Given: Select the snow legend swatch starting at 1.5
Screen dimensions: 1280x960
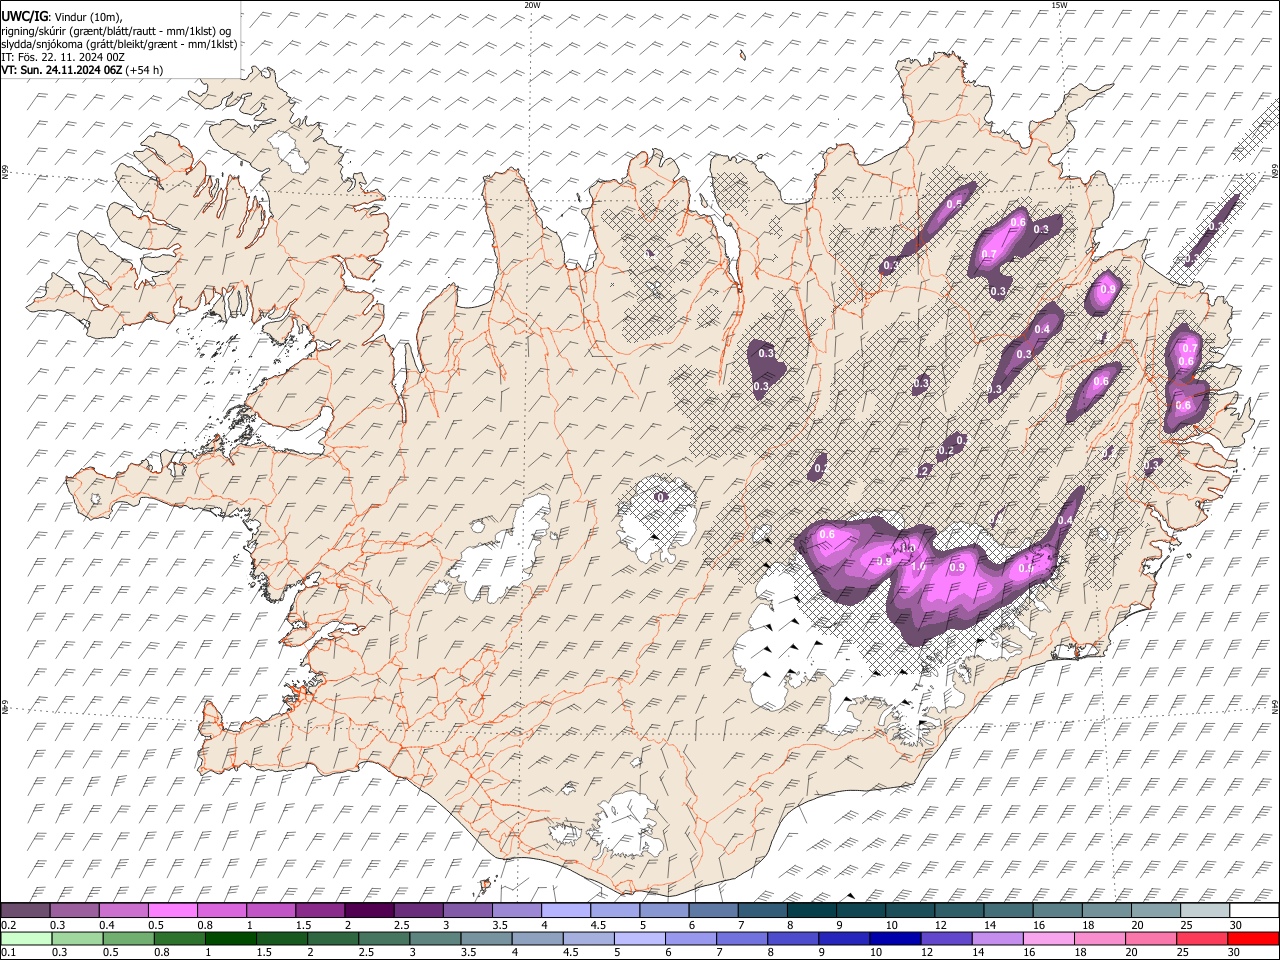Looking at the screenshot, I should tap(320, 910).
